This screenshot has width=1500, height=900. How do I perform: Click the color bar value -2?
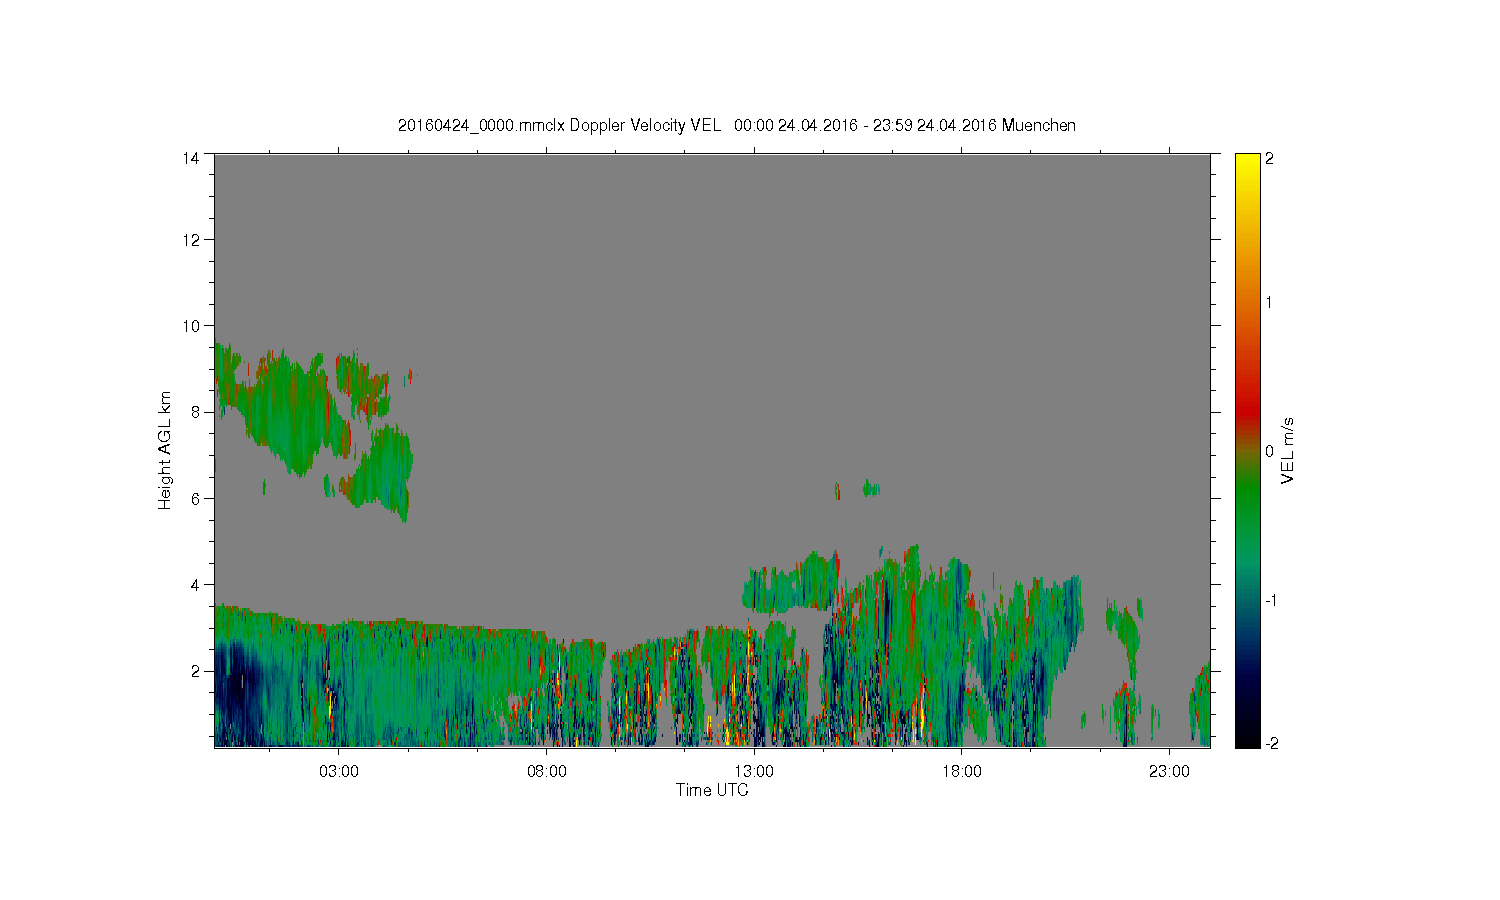tap(1271, 743)
